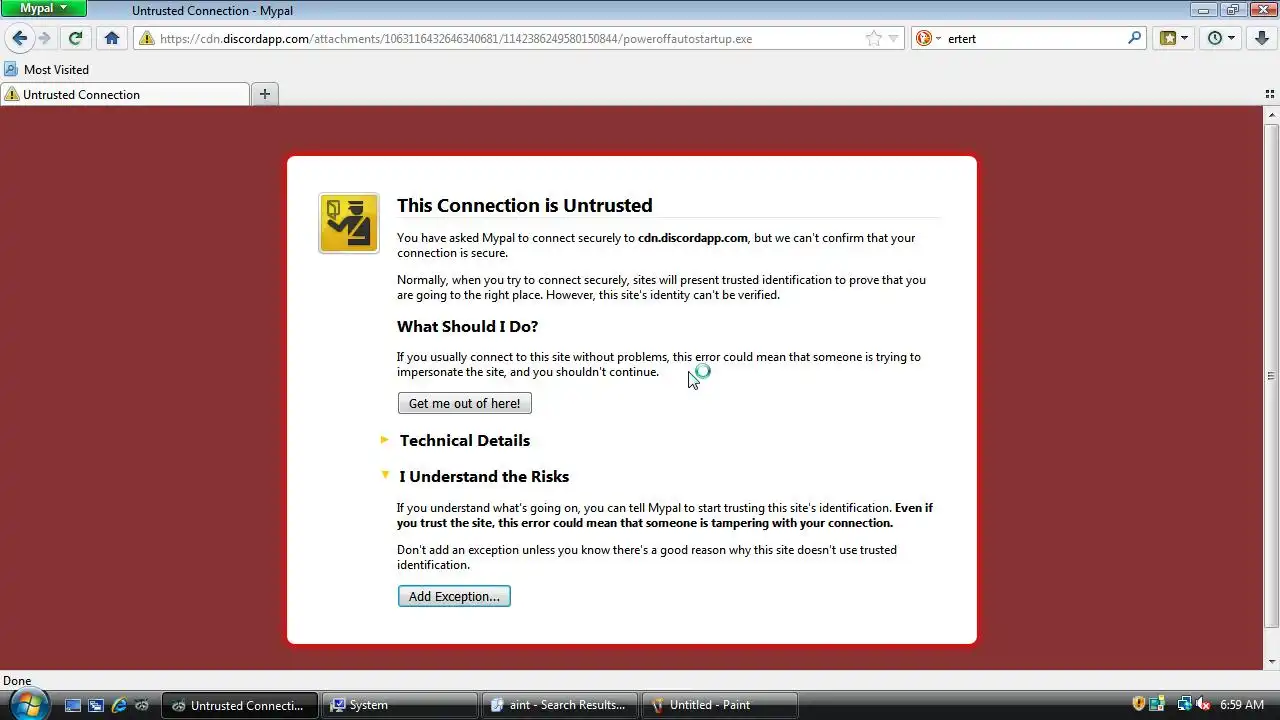Click the Get me out of here! button

pyautogui.click(x=465, y=403)
